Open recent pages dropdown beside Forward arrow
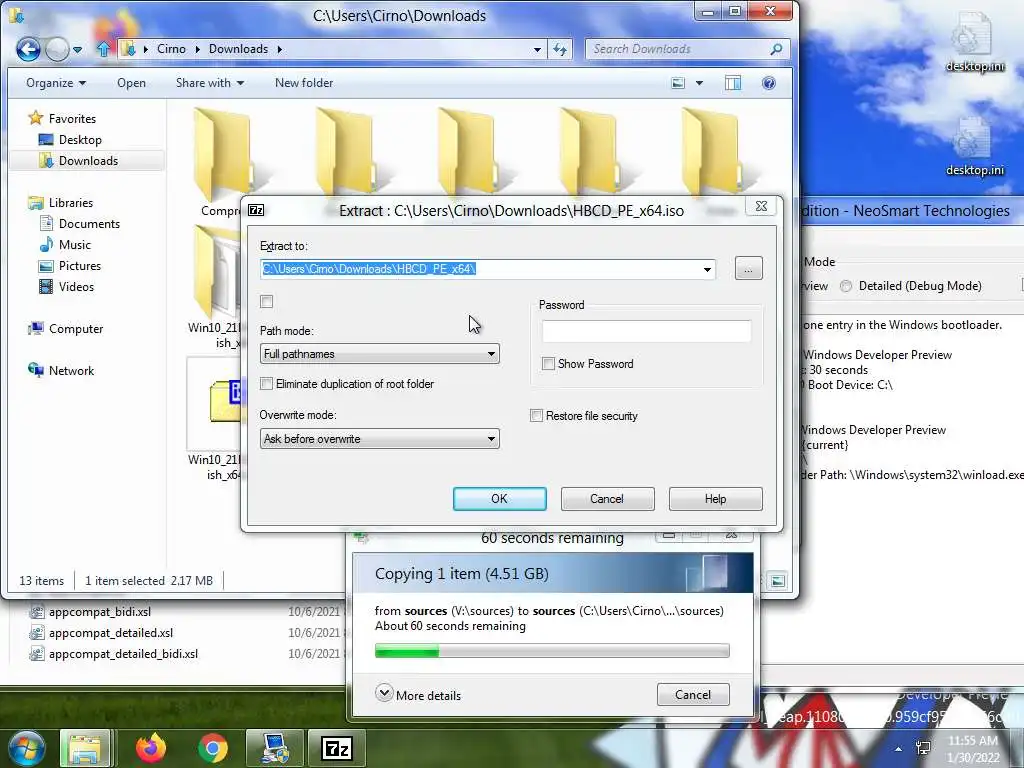This screenshot has width=1024, height=768. pyautogui.click(x=78, y=50)
